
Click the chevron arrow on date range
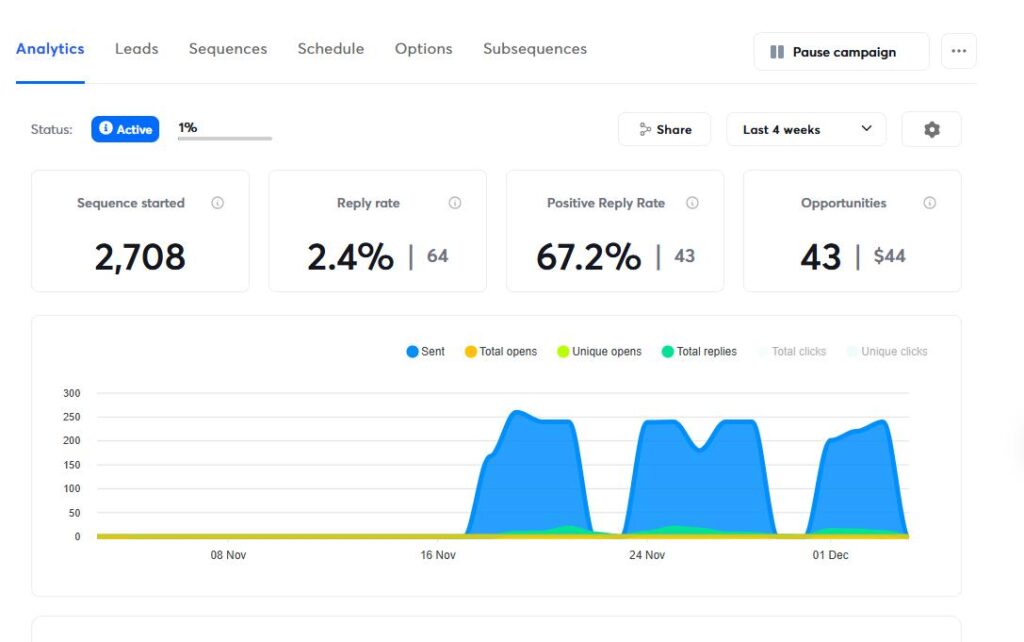click(x=867, y=129)
